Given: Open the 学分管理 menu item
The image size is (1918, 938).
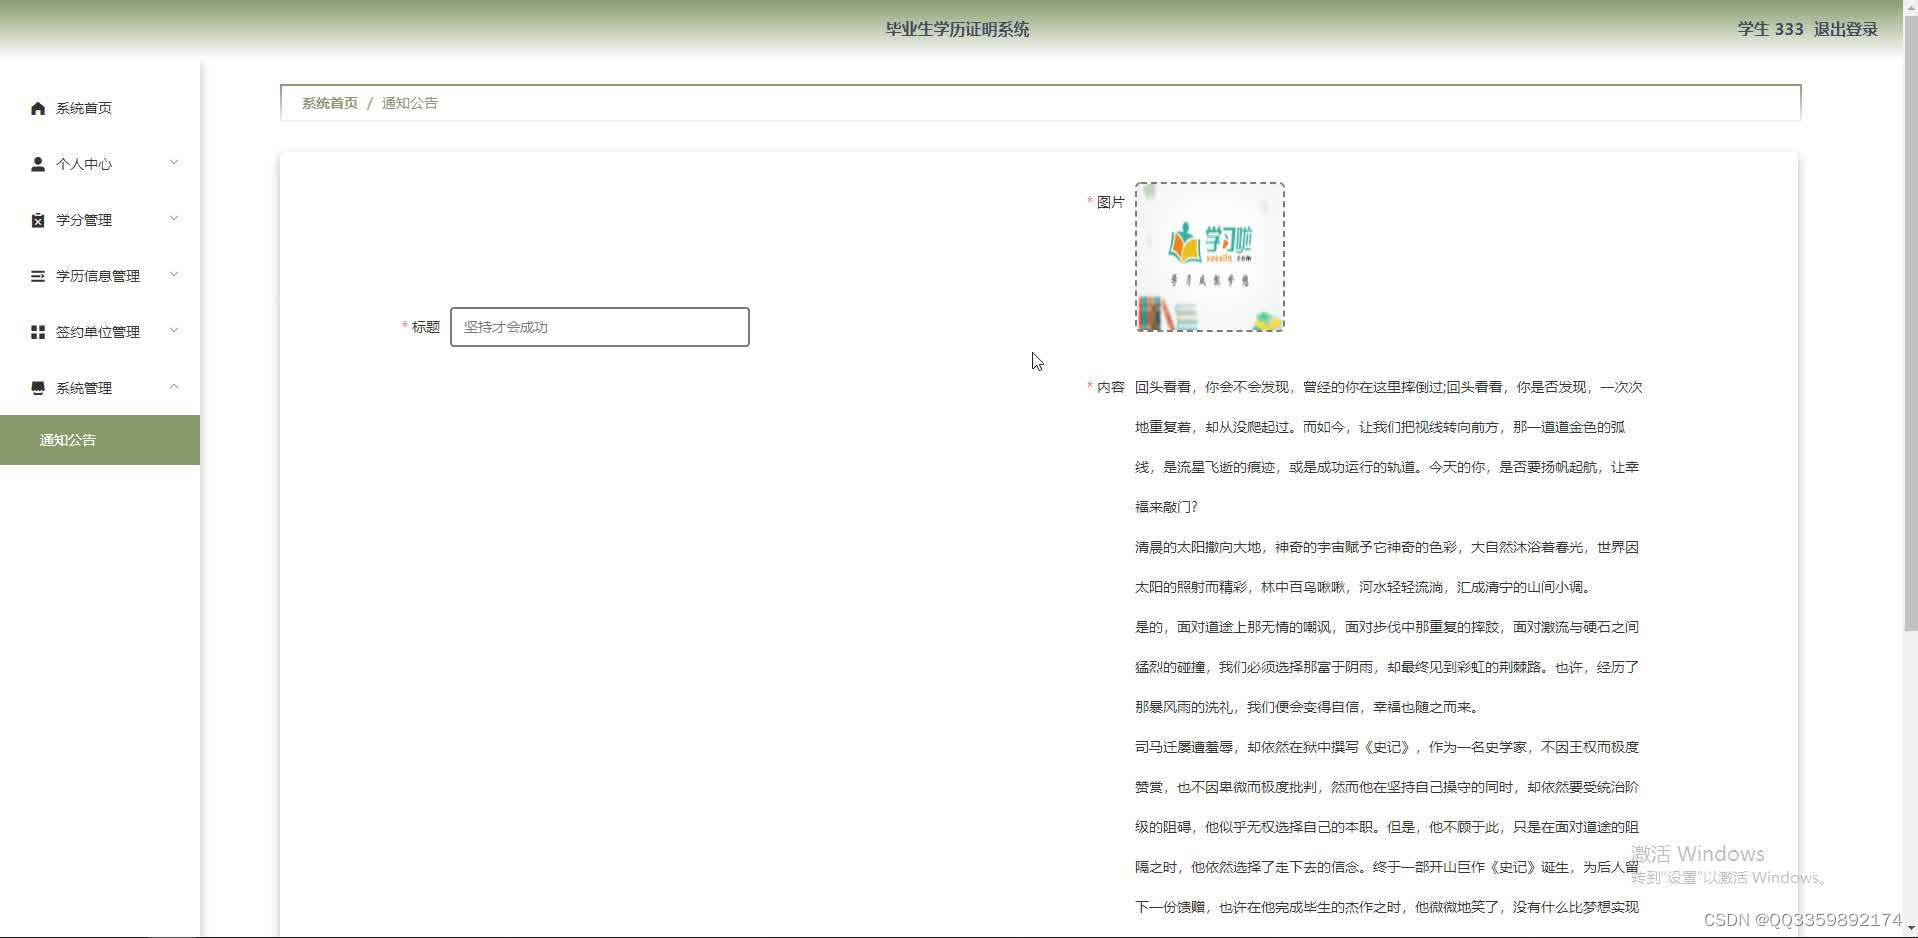Looking at the screenshot, I should tap(100, 220).
